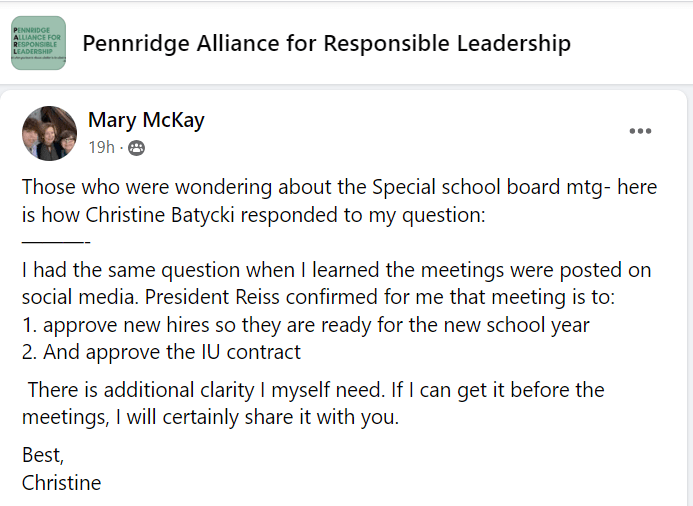The height and width of the screenshot is (506, 693).
Task: Click the line about approving the IU contract
Action: point(161,352)
